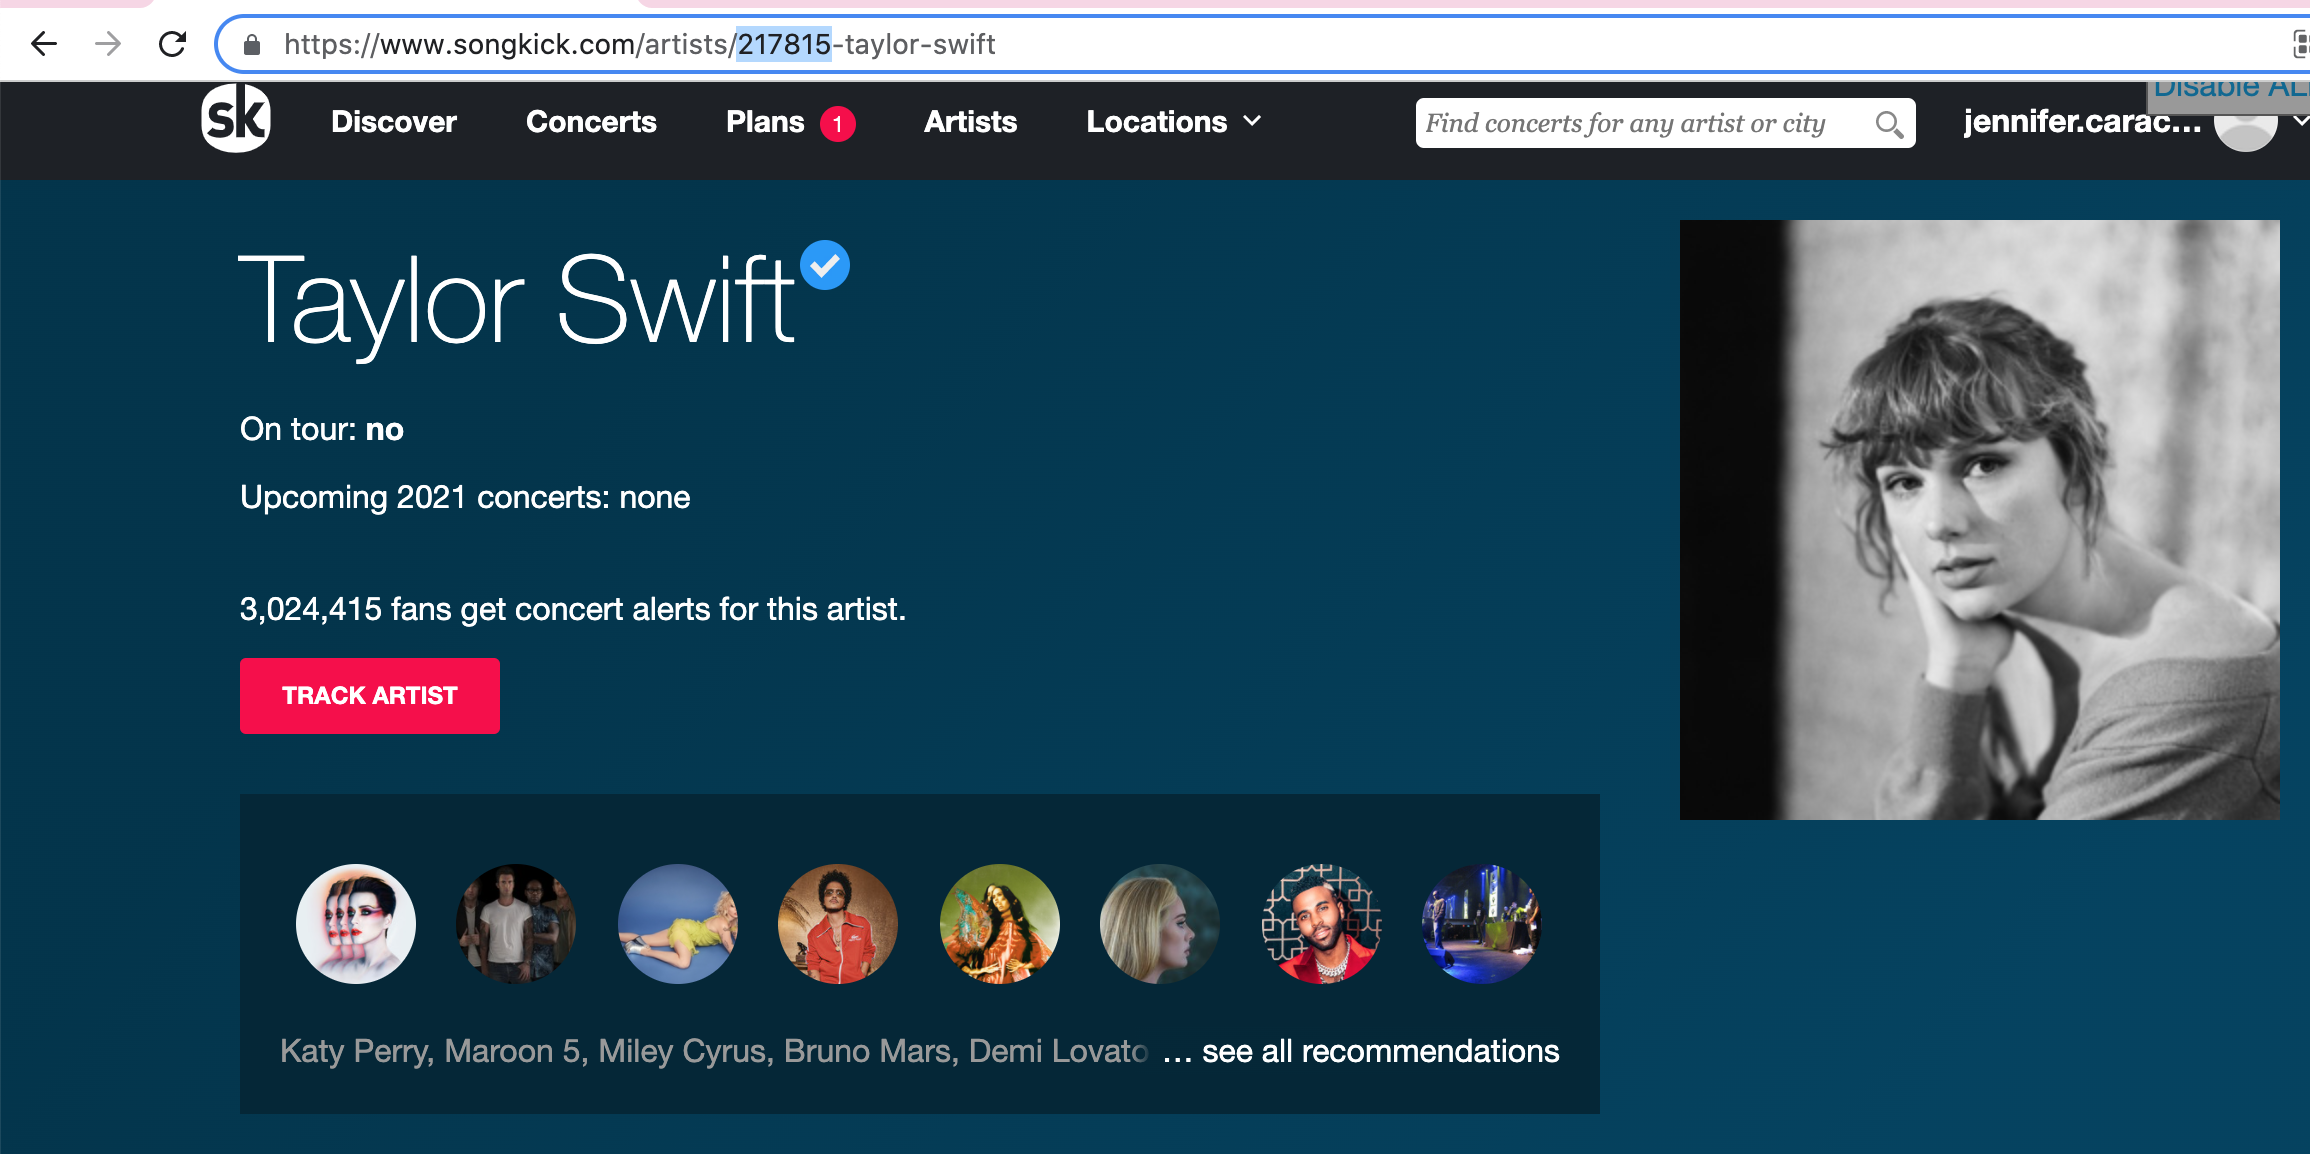Click the fans concert alerts text
This screenshot has width=2310, height=1154.
(x=573, y=609)
